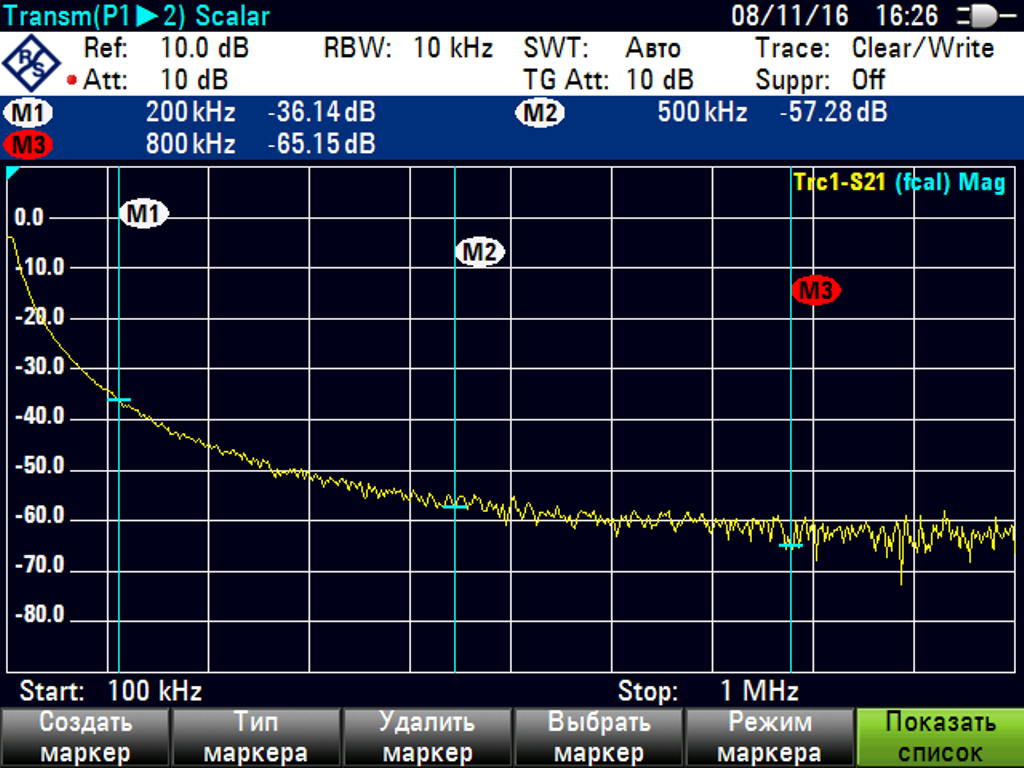The width and height of the screenshot is (1024, 768).
Task: Select the red M3 marker on graph
Action: click(x=815, y=291)
